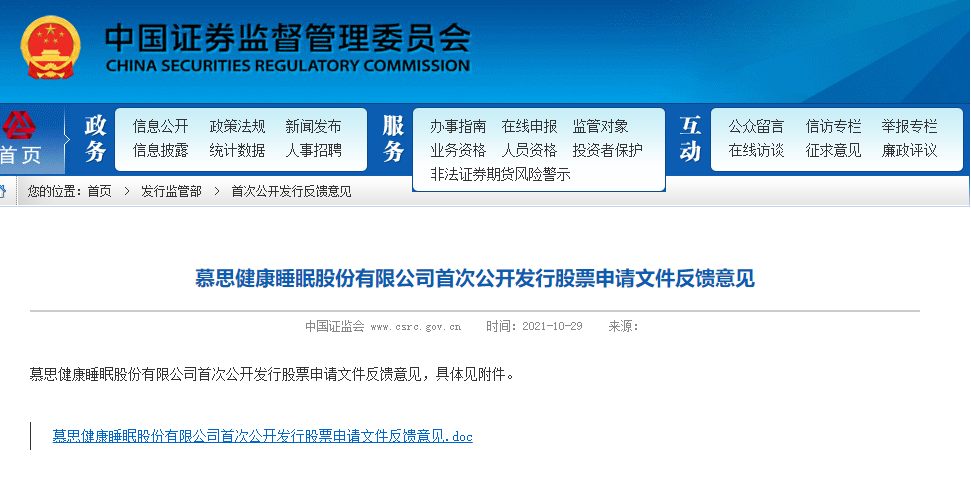
Task: Open 政策法规 menu item
Action: click(237, 127)
